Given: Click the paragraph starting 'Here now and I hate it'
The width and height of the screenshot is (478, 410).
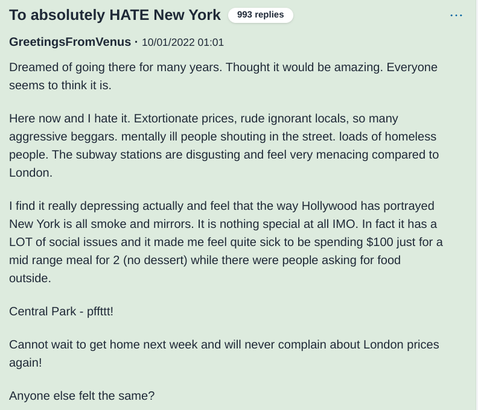Looking at the screenshot, I should pos(224,145).
